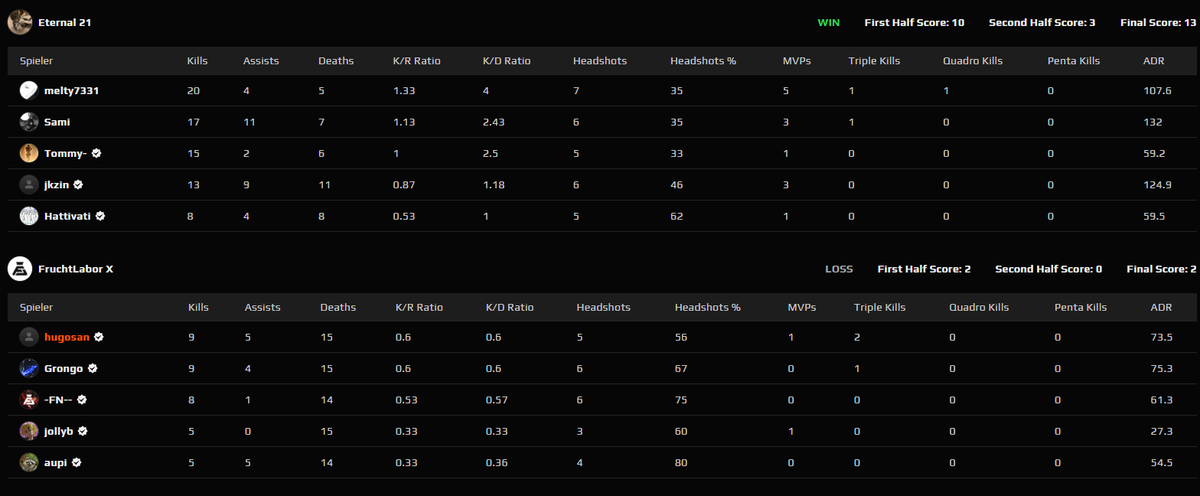The image size is (1200, 496).
Task: Select Grongo's ADR value 75.3
Action: (1161, 368)
